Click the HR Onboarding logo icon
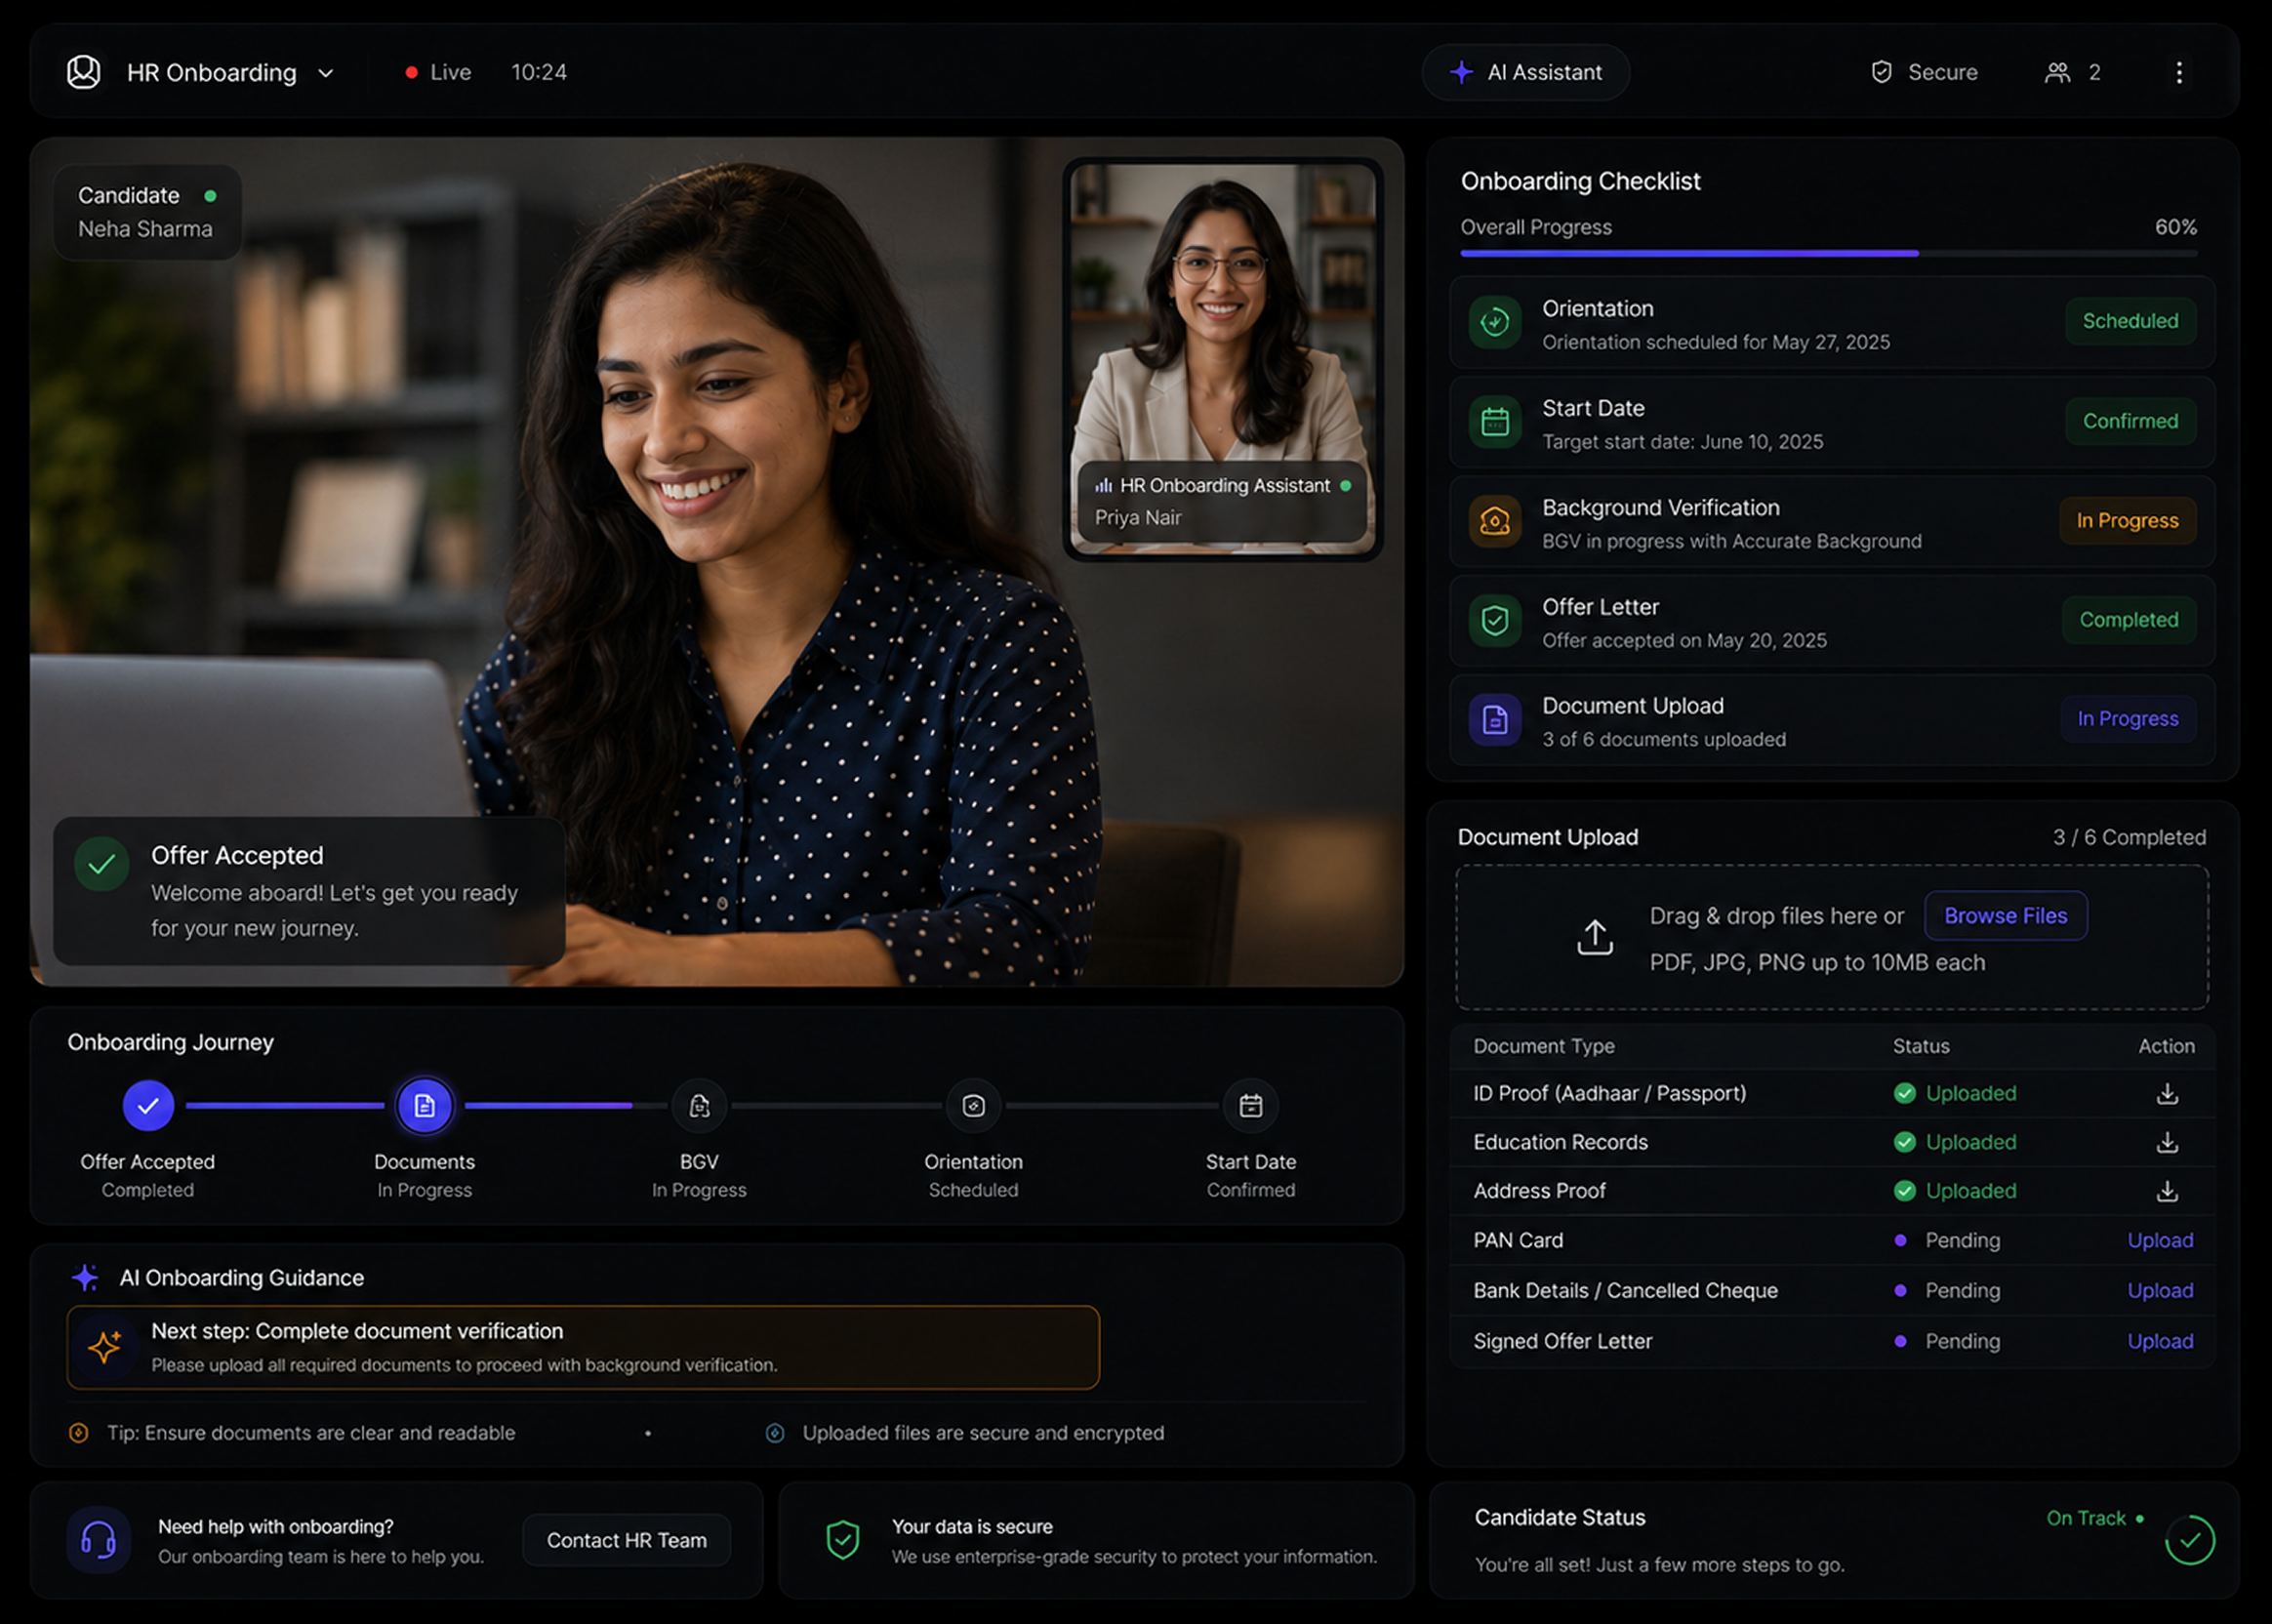2272x1624 pixels. pos(84,72)
